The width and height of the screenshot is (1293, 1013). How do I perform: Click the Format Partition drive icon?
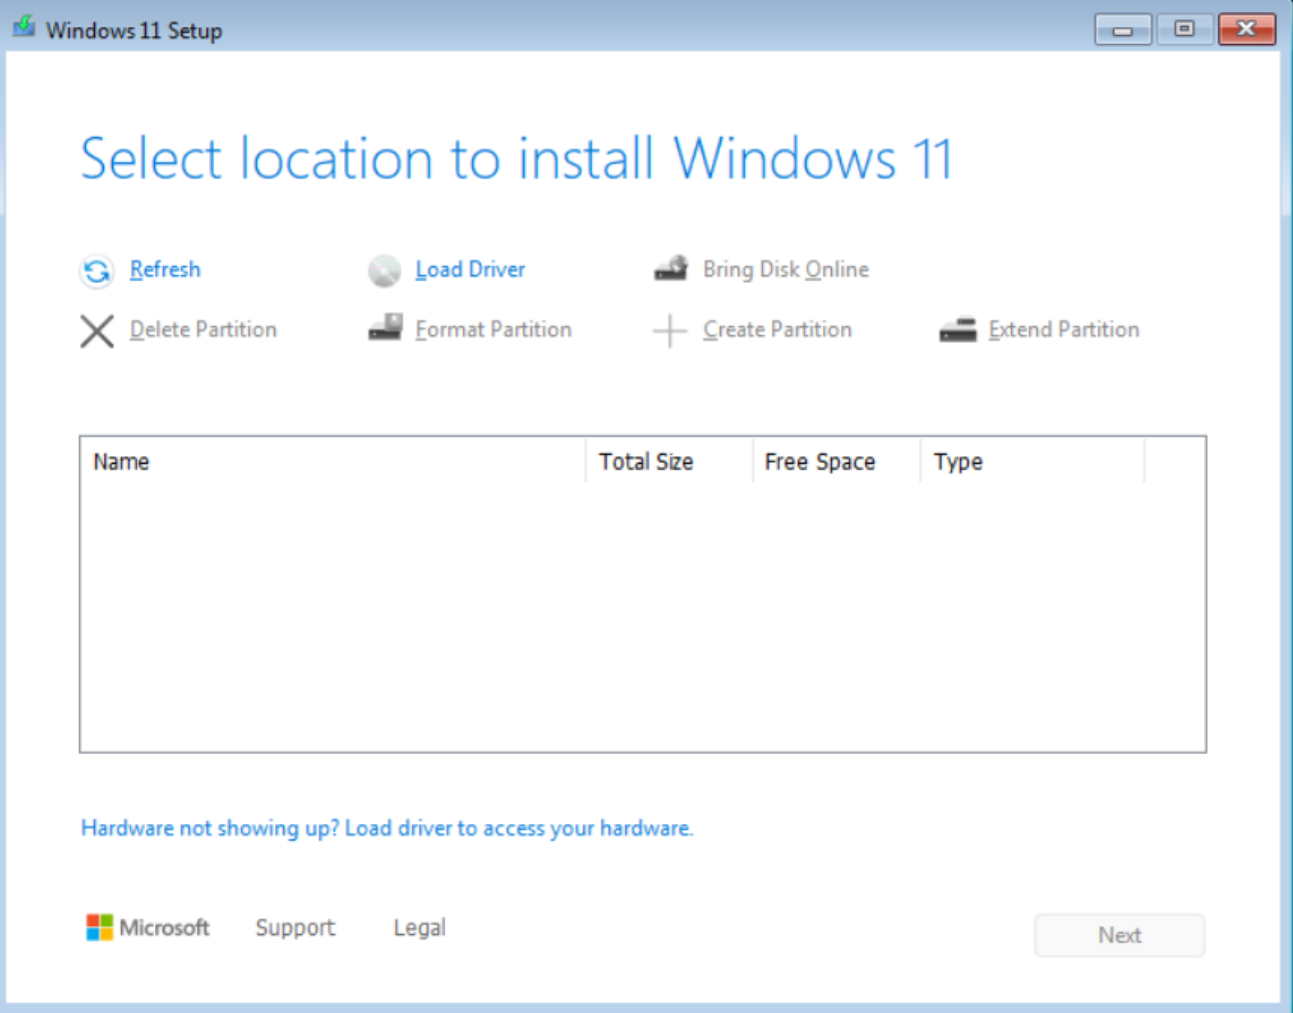coord(385,327)
